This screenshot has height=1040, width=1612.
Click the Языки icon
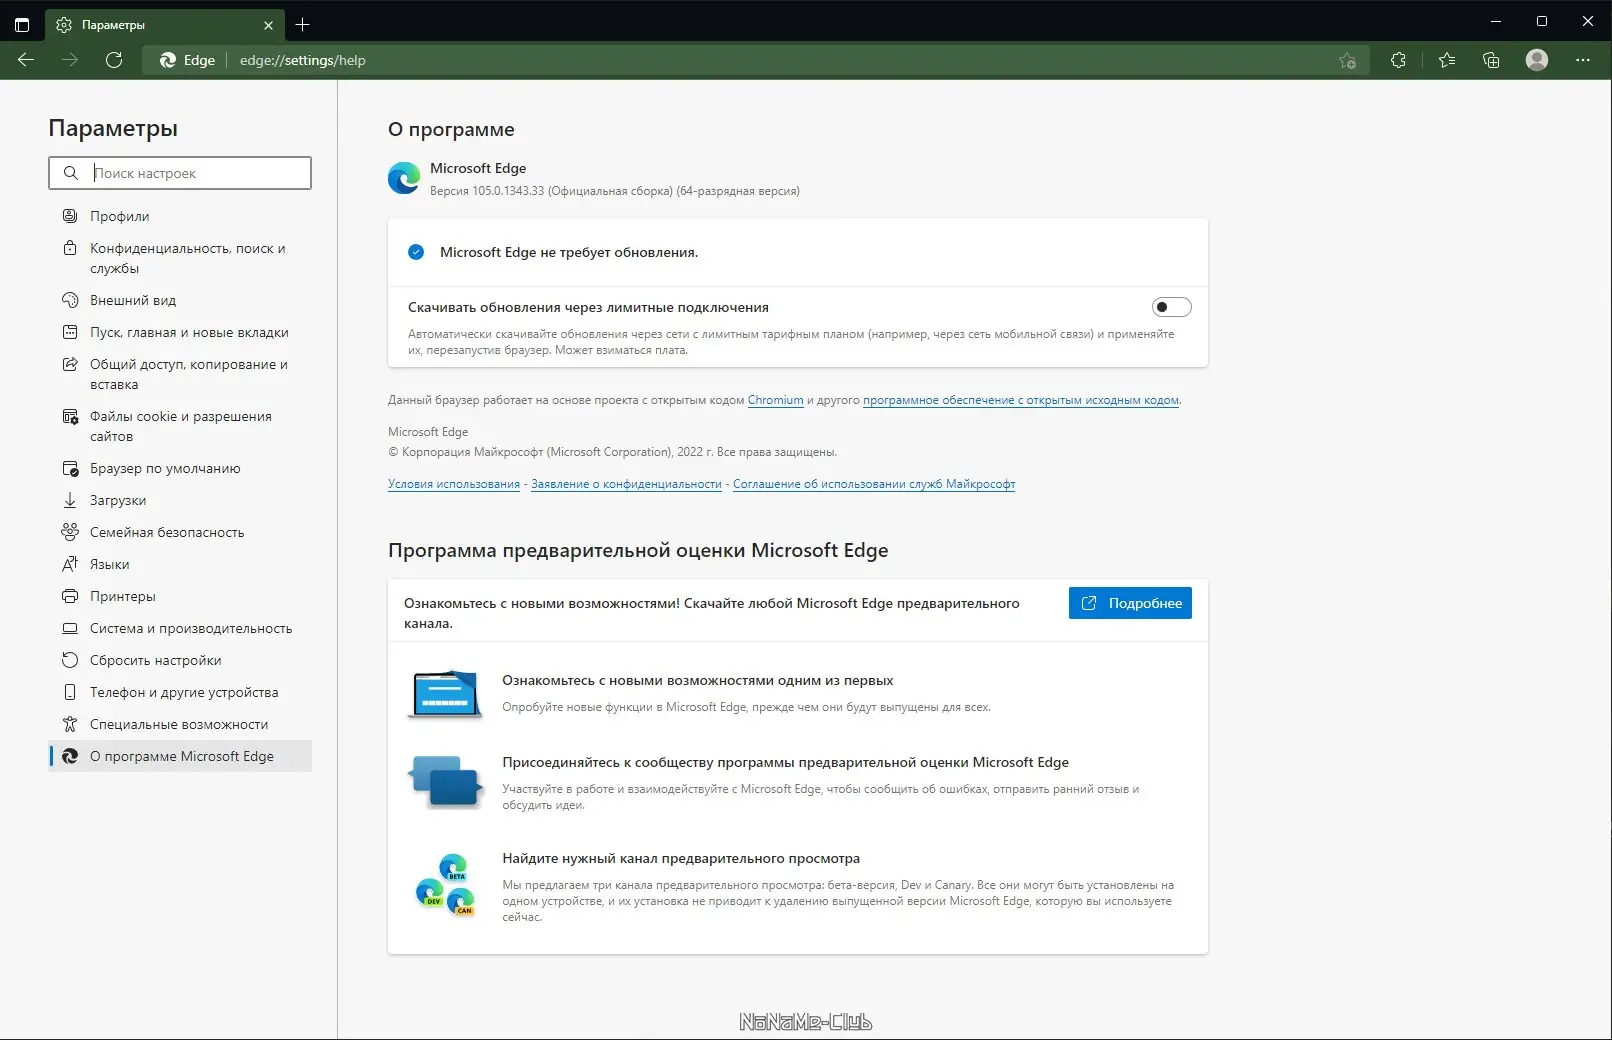(x=70, y=564)
